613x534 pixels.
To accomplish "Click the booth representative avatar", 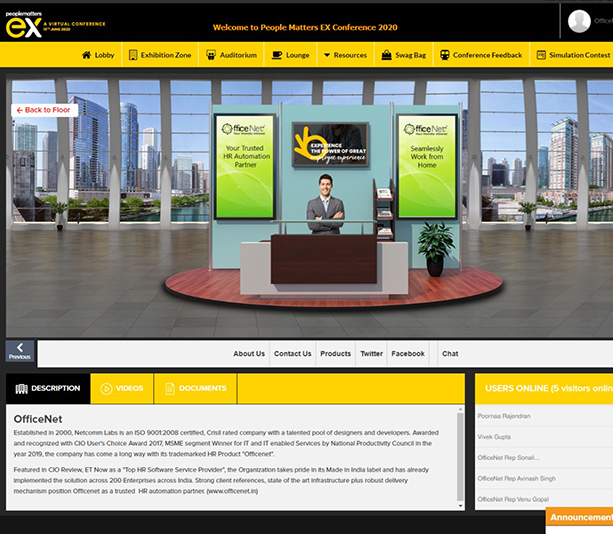I will [x=325, y=204].
